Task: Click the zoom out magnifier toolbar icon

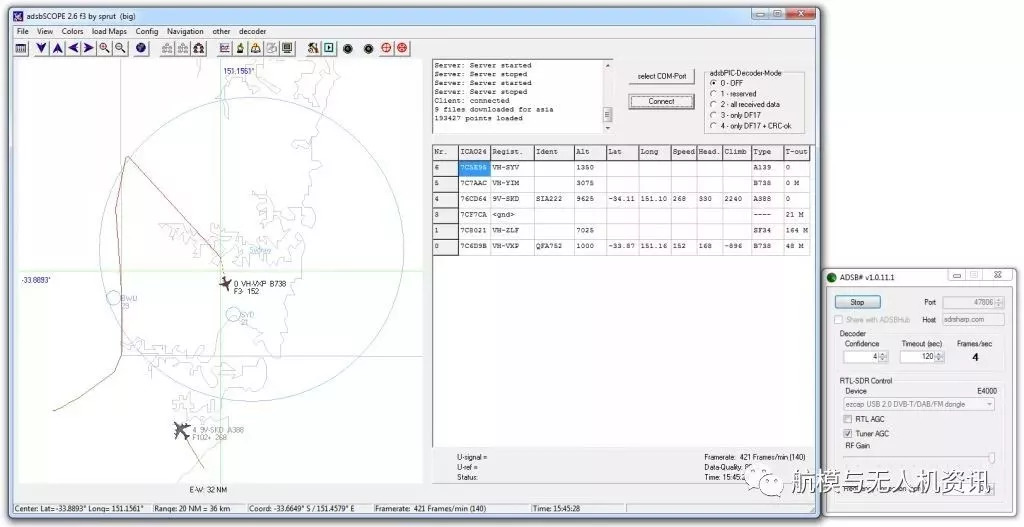Action: click(120, 48)
